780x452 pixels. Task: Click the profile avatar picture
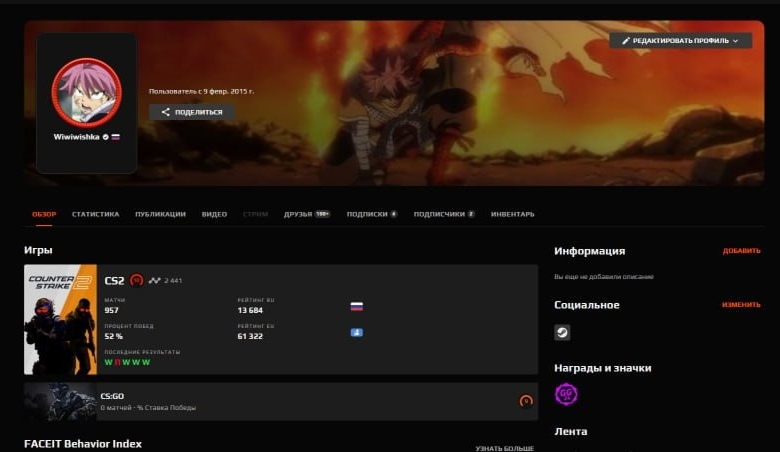coord(86,92)
